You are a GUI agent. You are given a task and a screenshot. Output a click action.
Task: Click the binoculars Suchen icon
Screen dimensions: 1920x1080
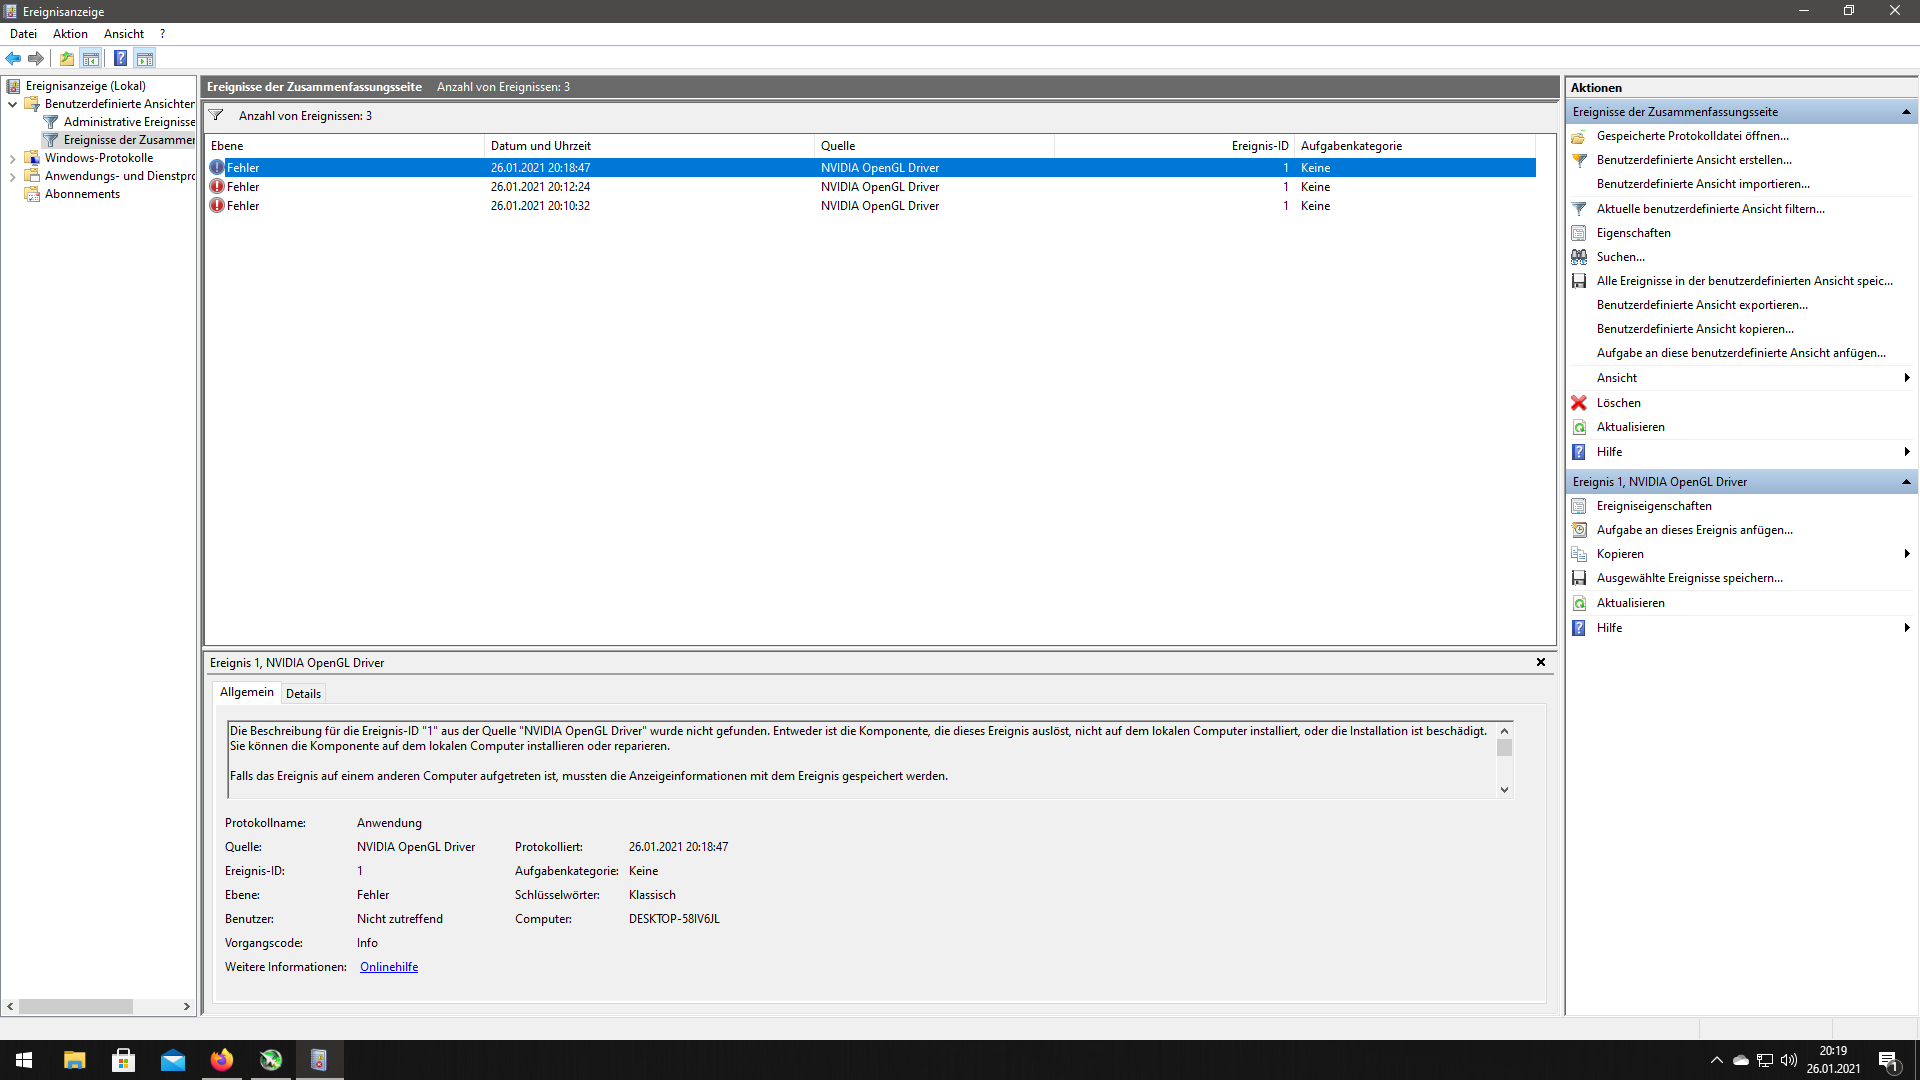click(x=1579, y=257)
